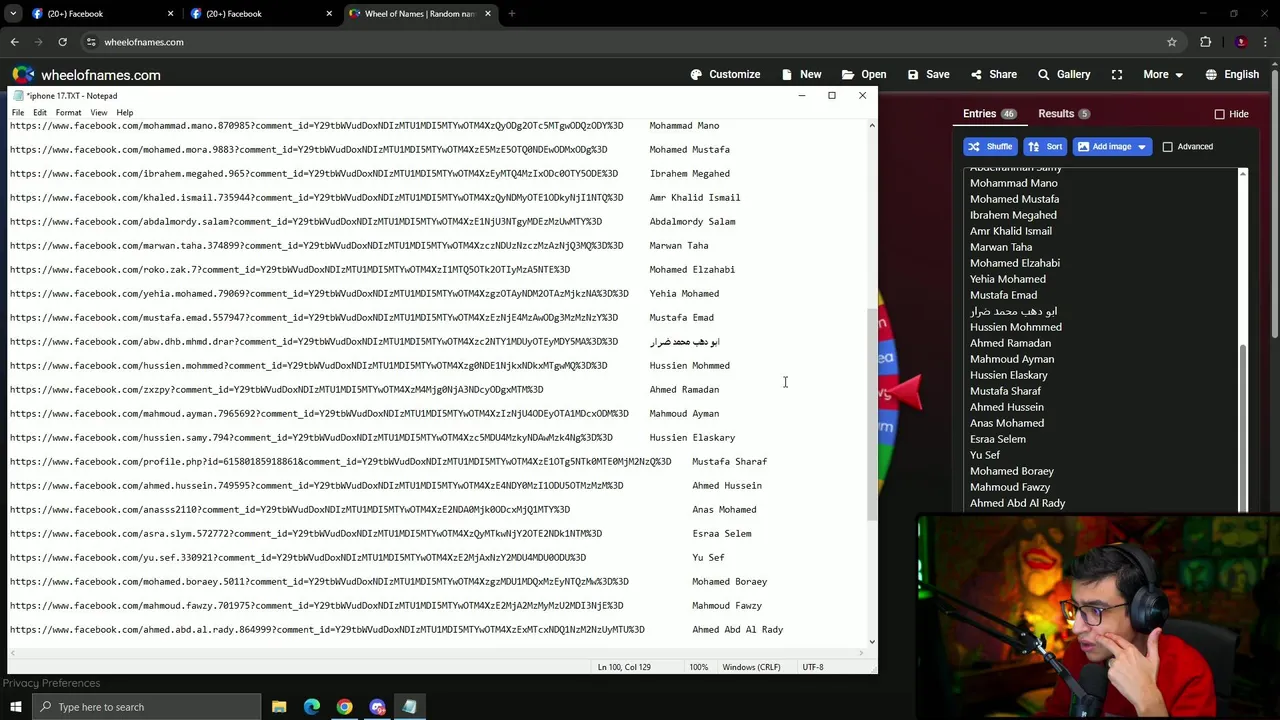The image size is (1280, 720).
Task: Open Notepad from the taskbar
Action: point(409,707)
